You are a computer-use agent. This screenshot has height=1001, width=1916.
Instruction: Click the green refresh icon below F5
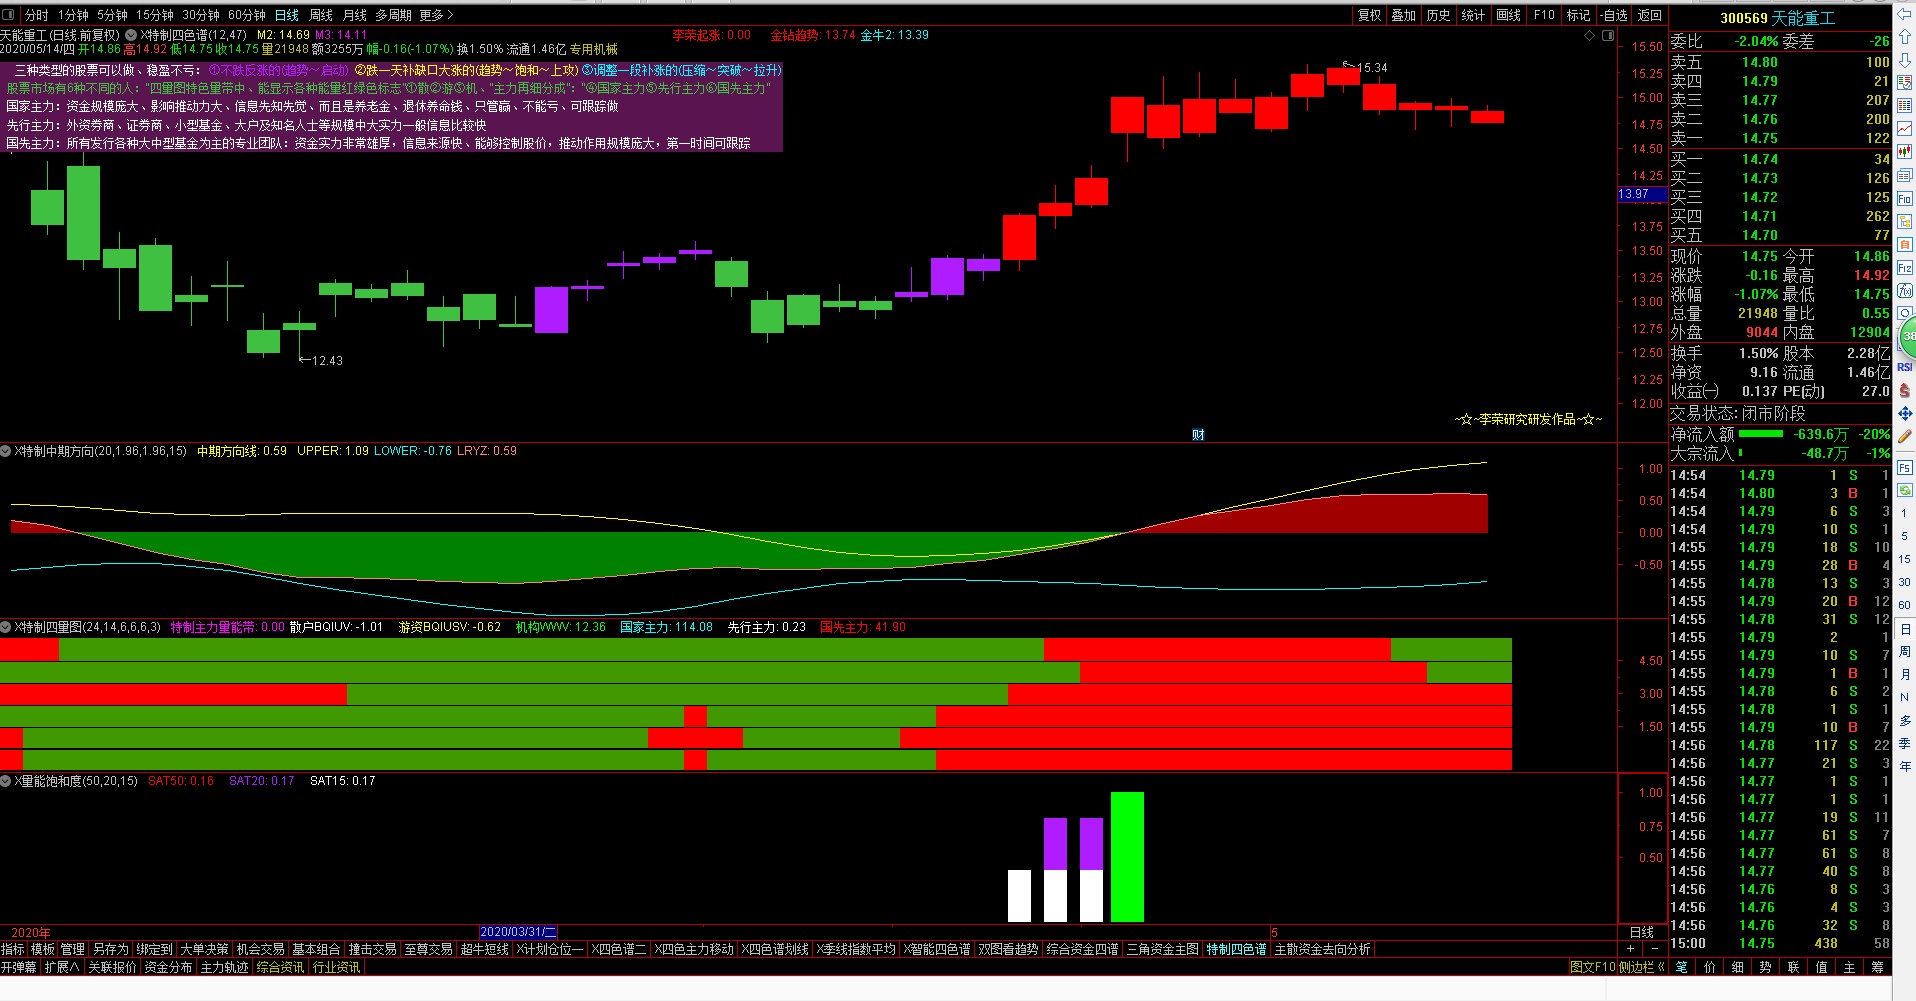[x=1905, y=490]
